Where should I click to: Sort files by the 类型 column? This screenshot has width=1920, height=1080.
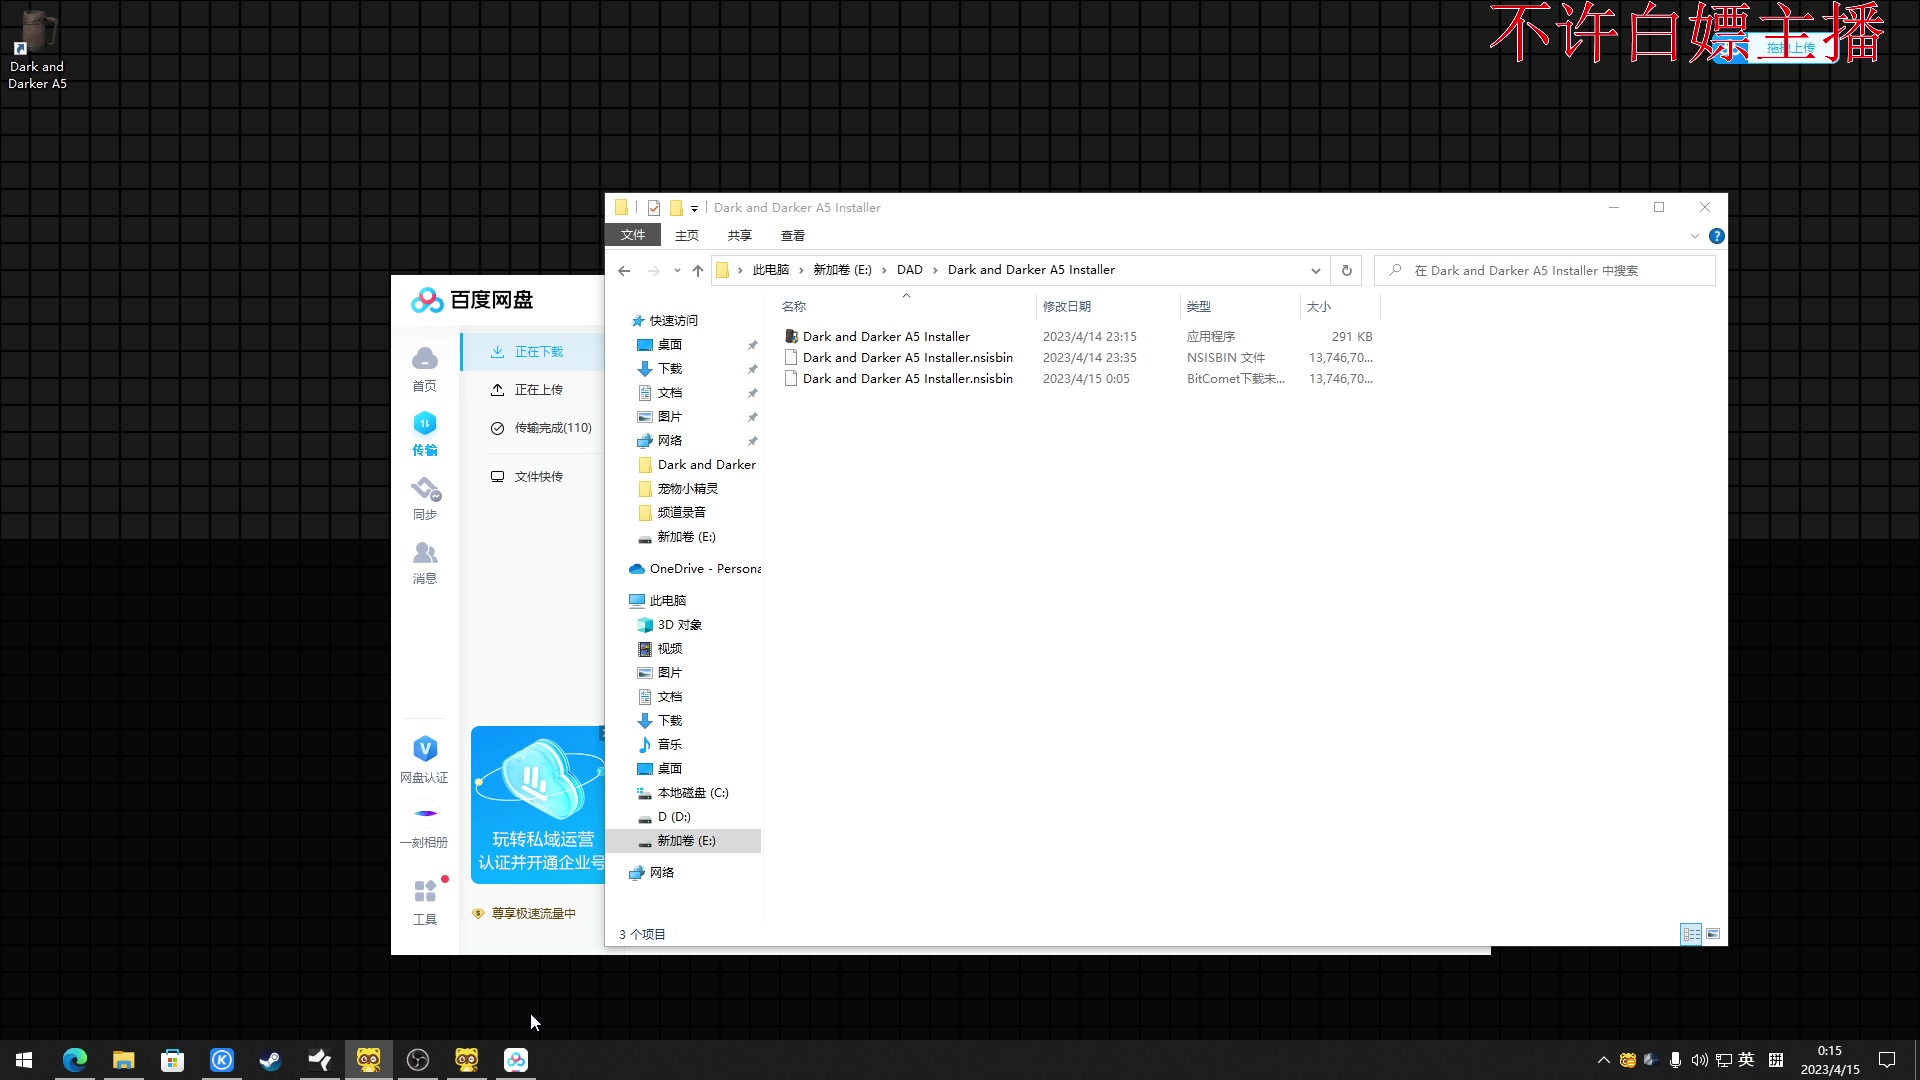(1239, 307)
